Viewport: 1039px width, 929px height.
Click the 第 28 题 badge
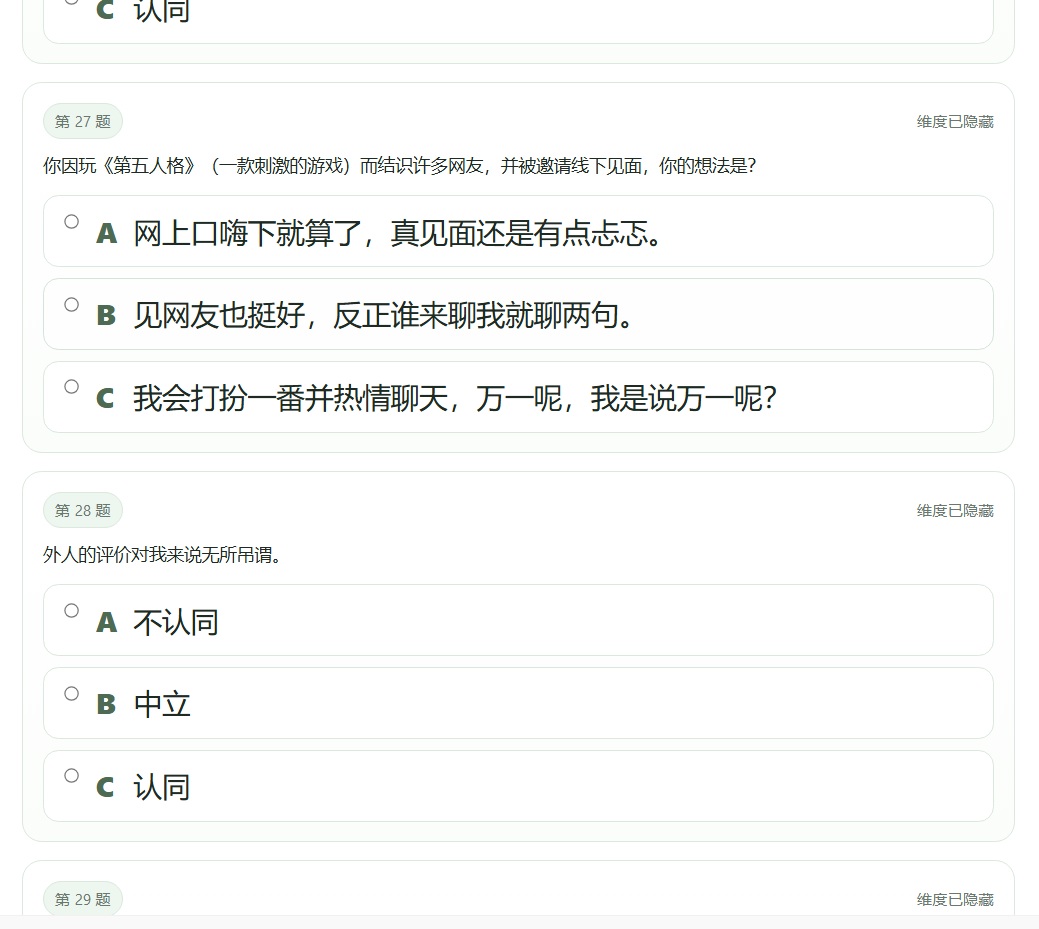click(82, 509)
